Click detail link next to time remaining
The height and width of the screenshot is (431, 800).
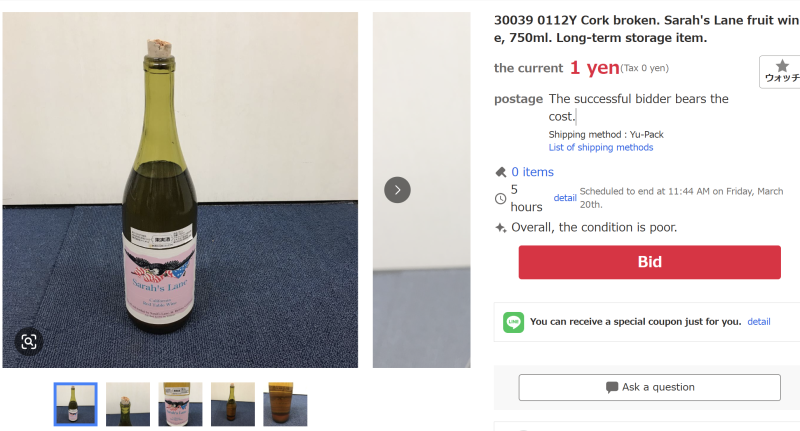click(565, 198)
